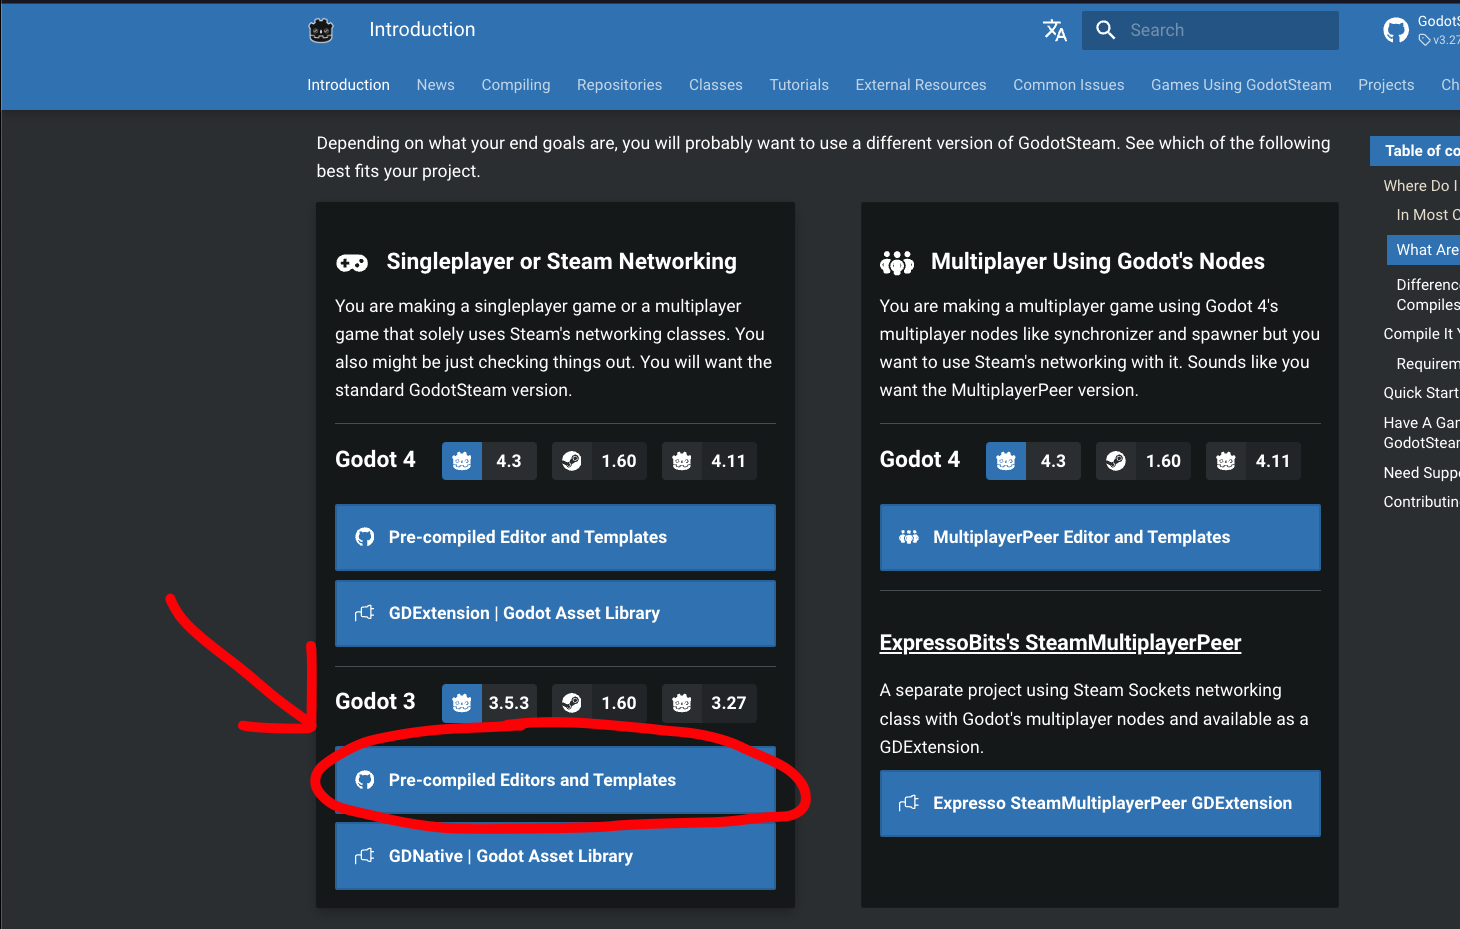Click Godot 3 Pre-compiled Editors and Templates button

(x=555, y=780)
